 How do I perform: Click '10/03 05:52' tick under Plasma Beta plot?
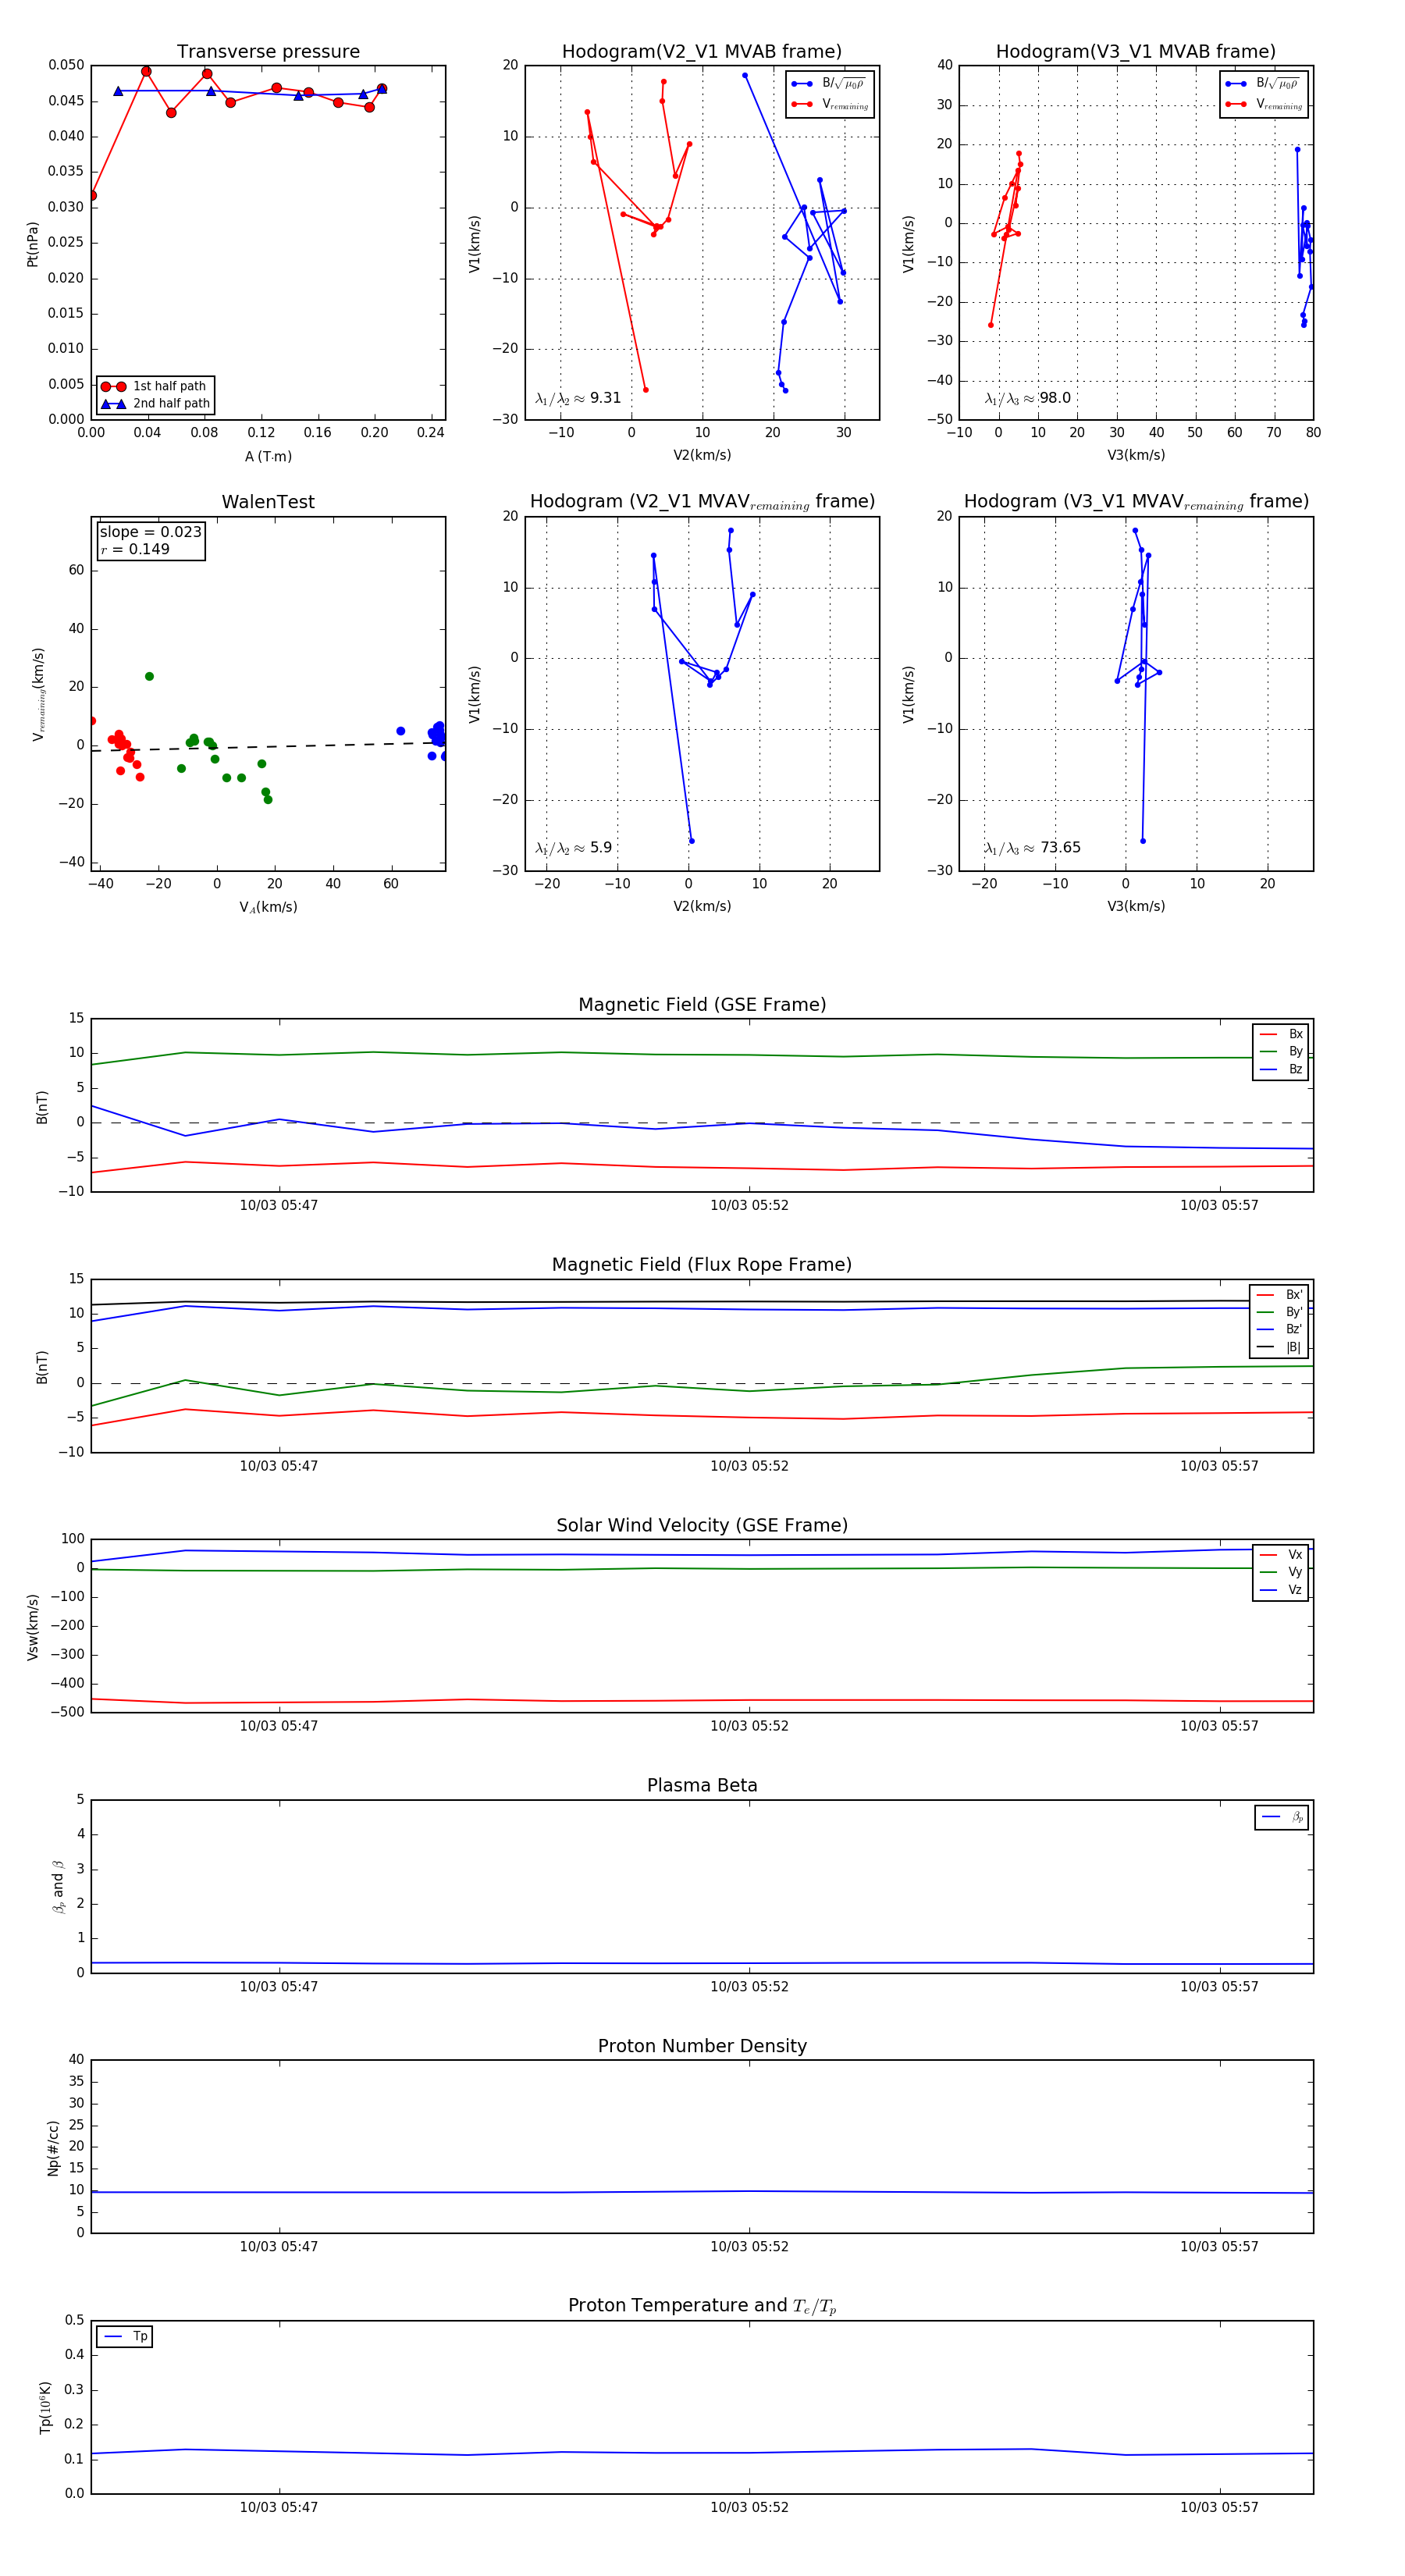(749, 1986)
